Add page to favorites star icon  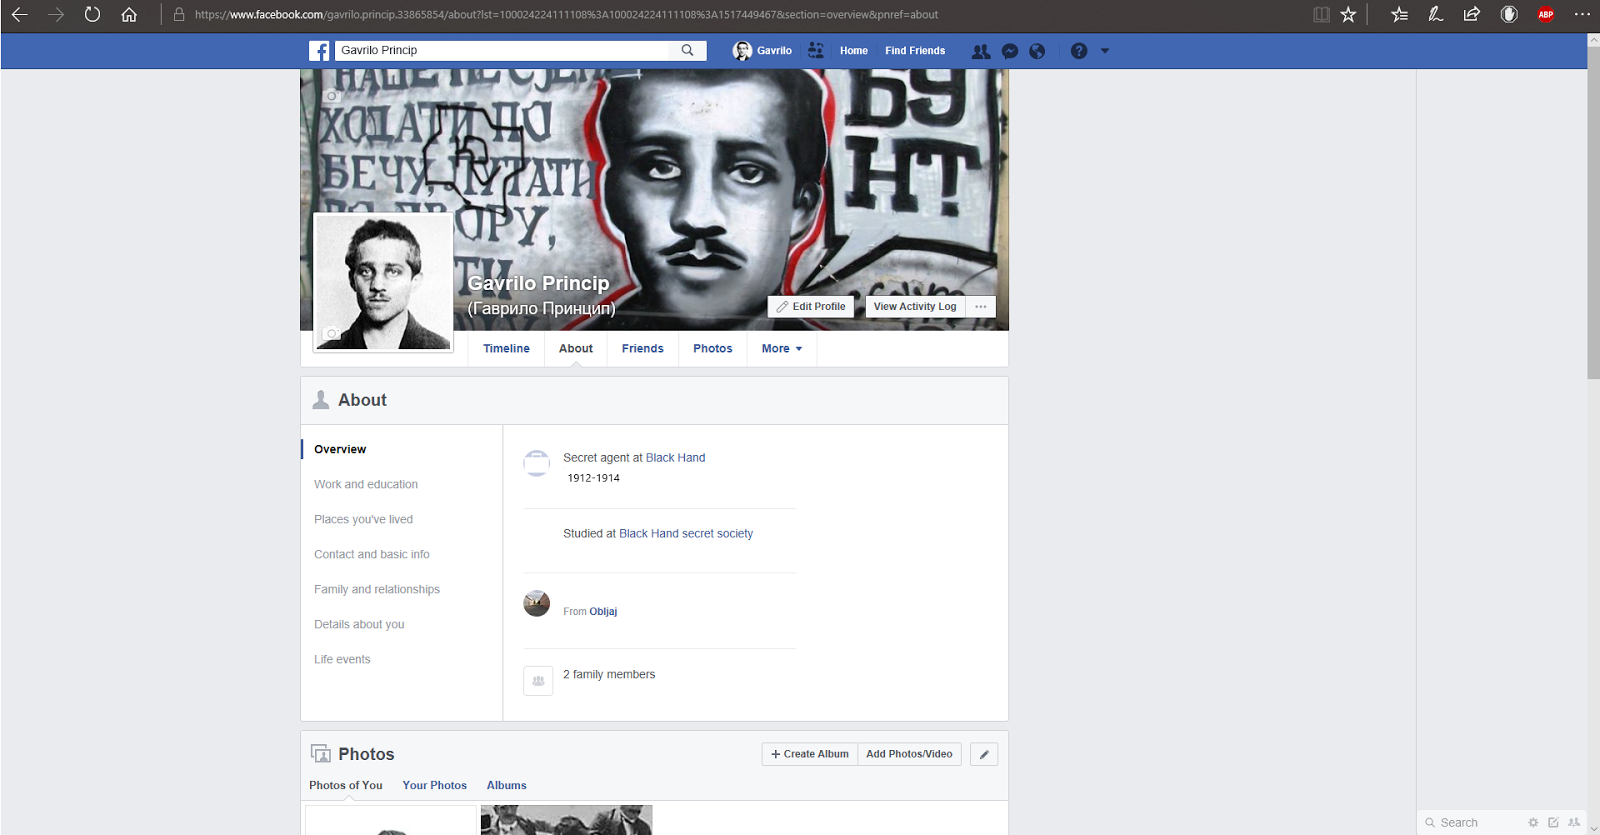point(1348,15)
